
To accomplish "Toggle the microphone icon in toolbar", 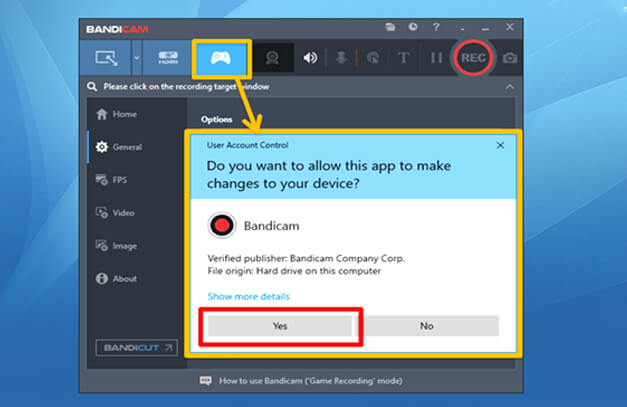I will tap(341, 58).
